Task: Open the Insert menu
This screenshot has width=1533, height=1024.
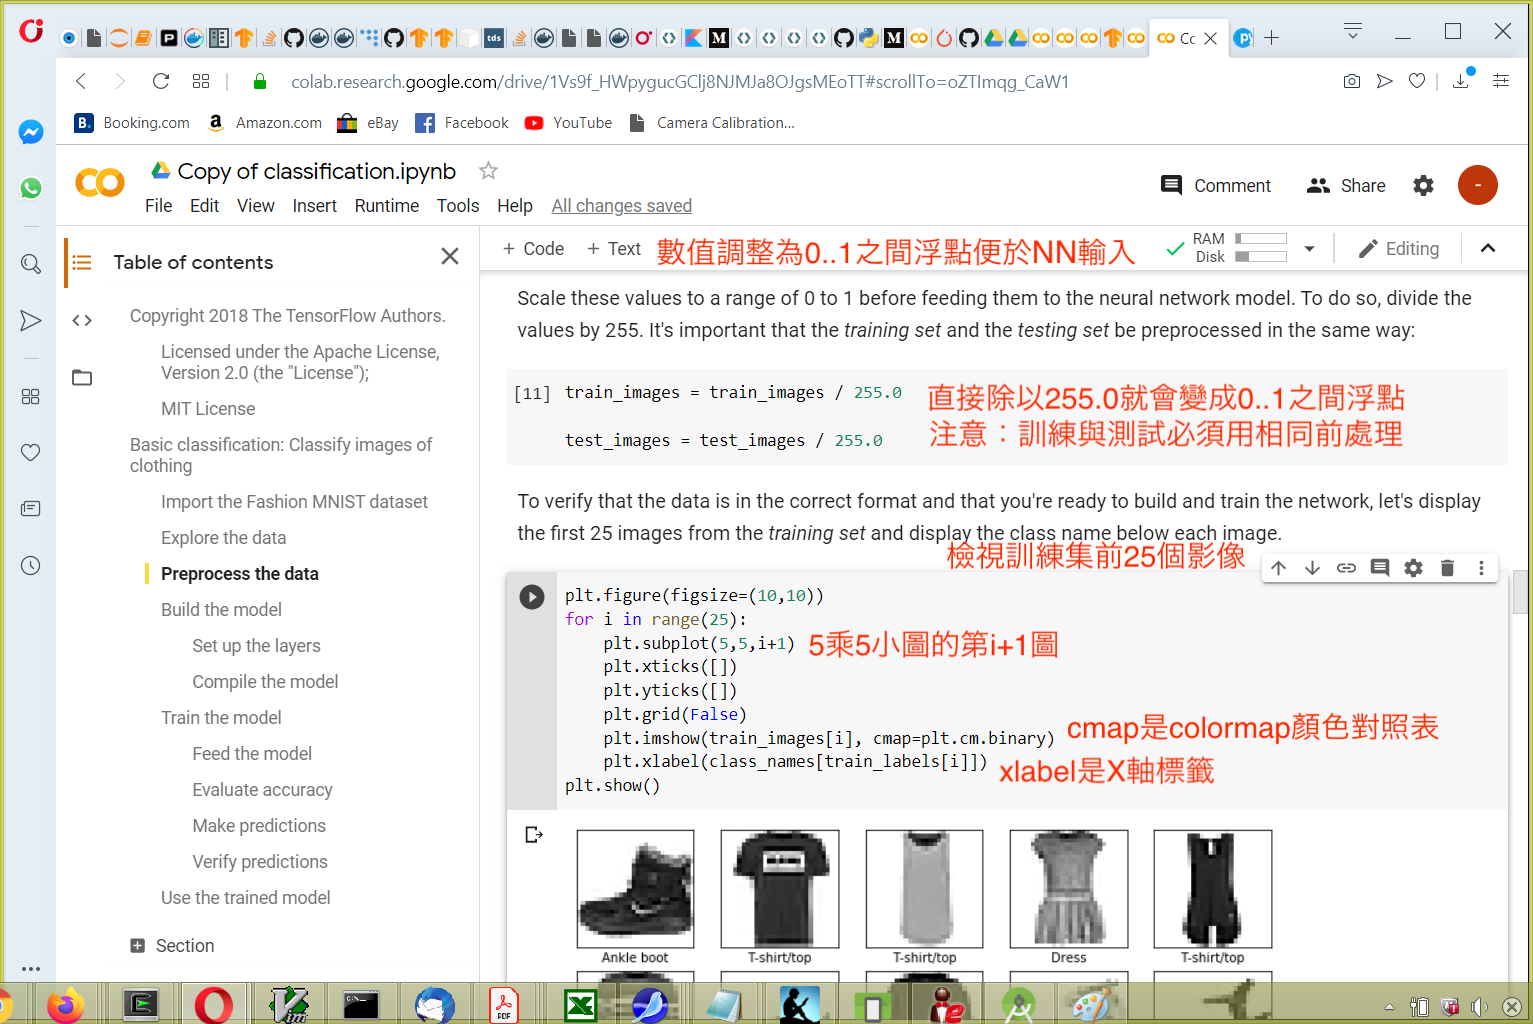Action: pyautogui.click(x=314, y=205)
